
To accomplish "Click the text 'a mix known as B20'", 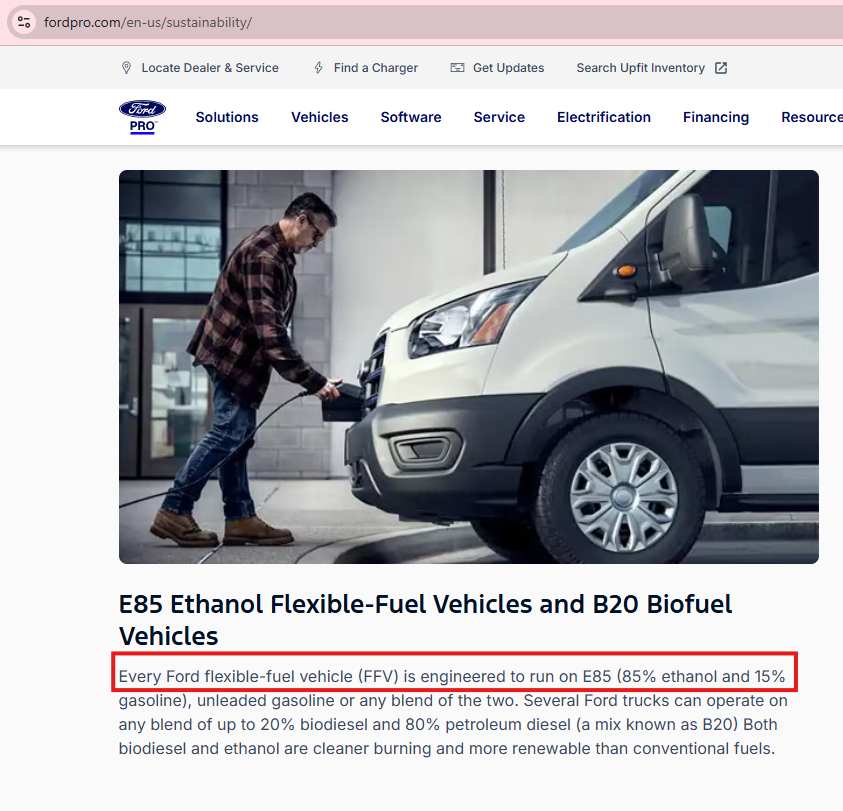I will click(659, 724).
